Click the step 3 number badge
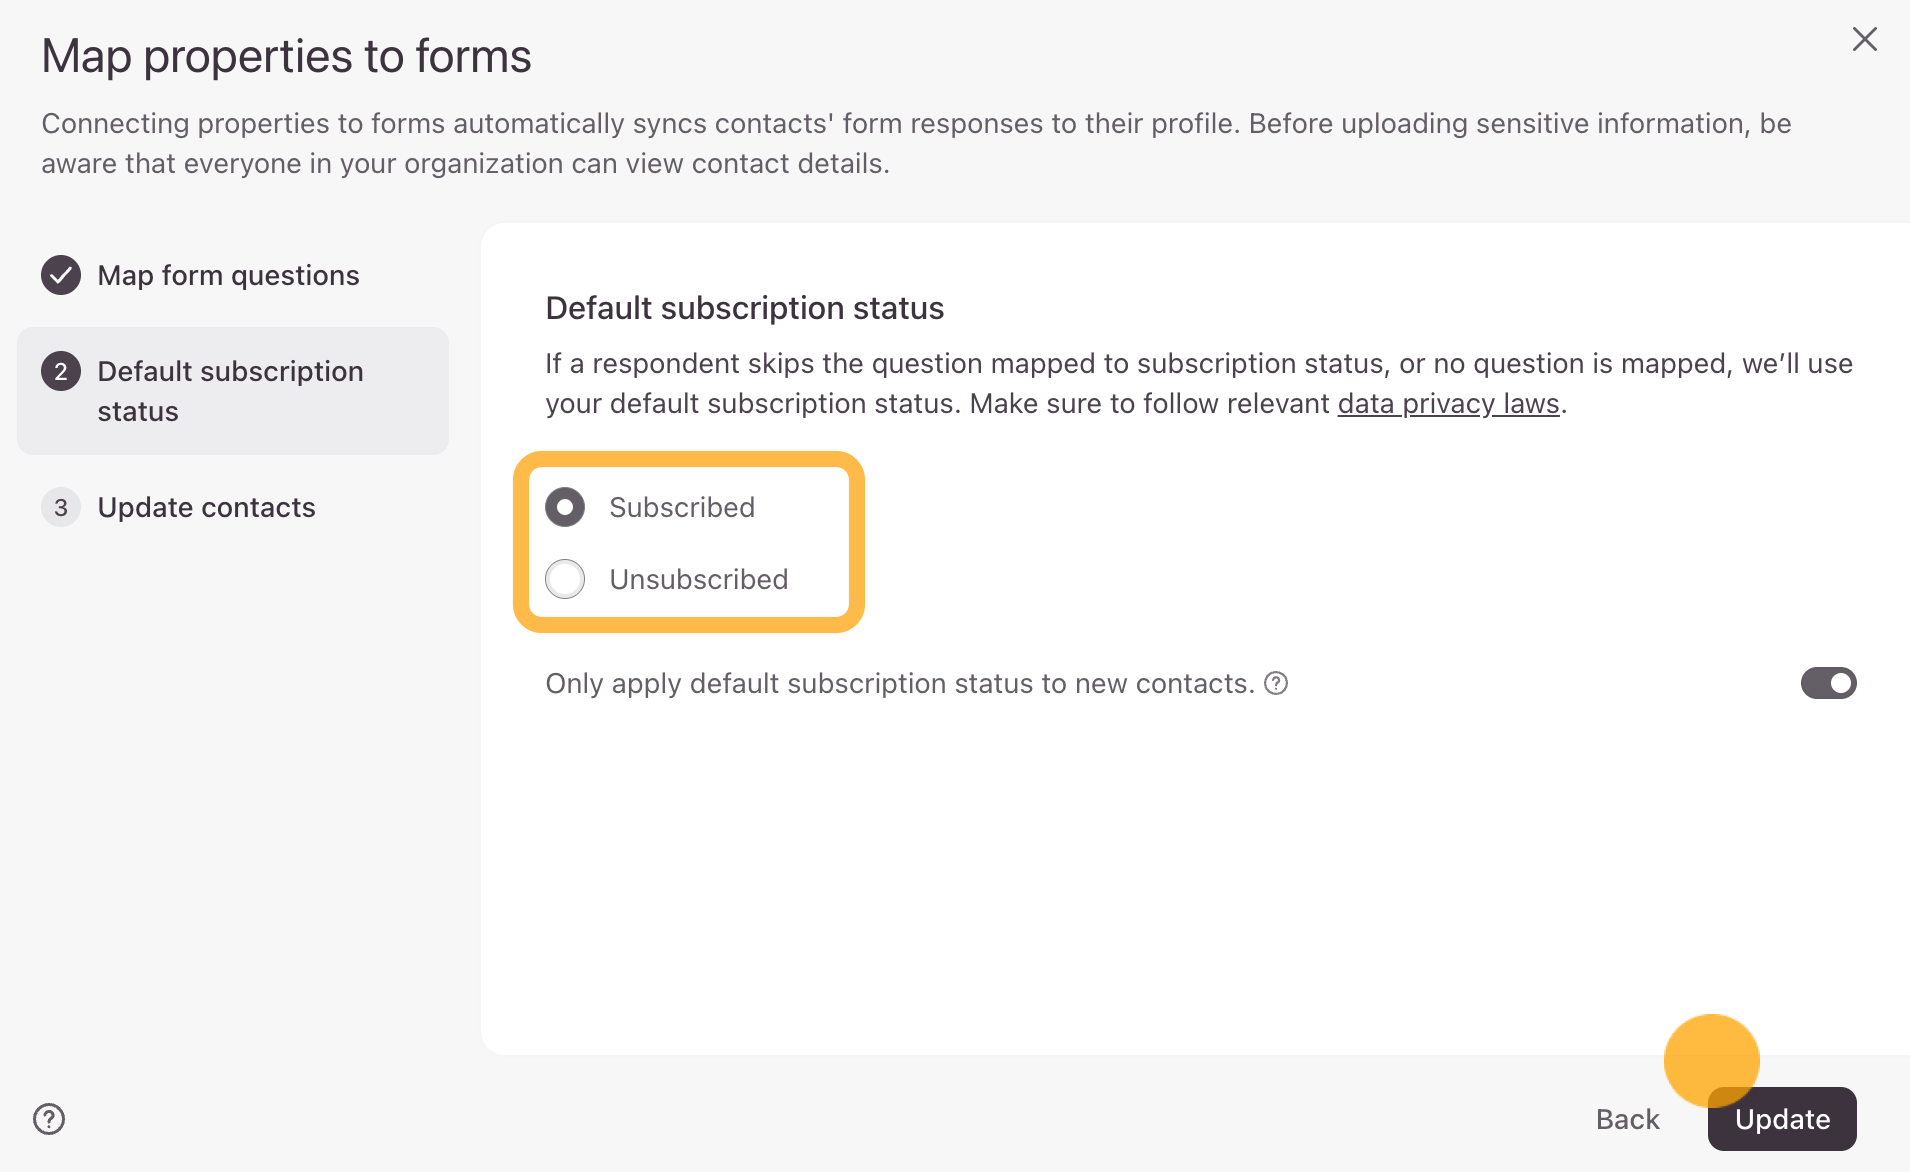 (61, 507)
